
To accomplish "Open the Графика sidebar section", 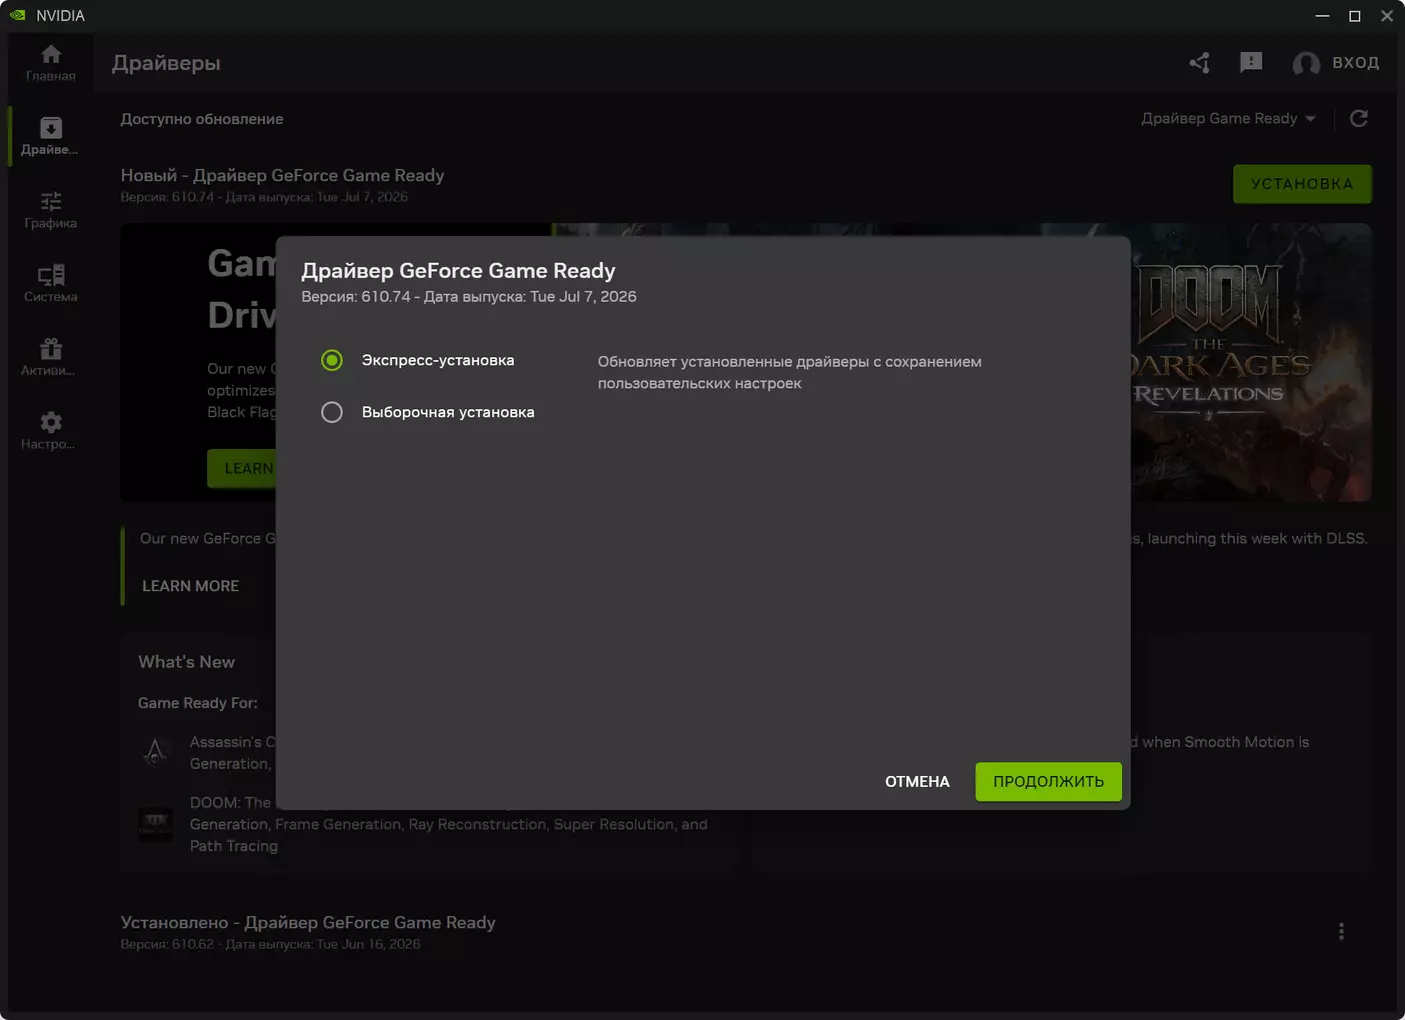I will click(x=51, y=210).
